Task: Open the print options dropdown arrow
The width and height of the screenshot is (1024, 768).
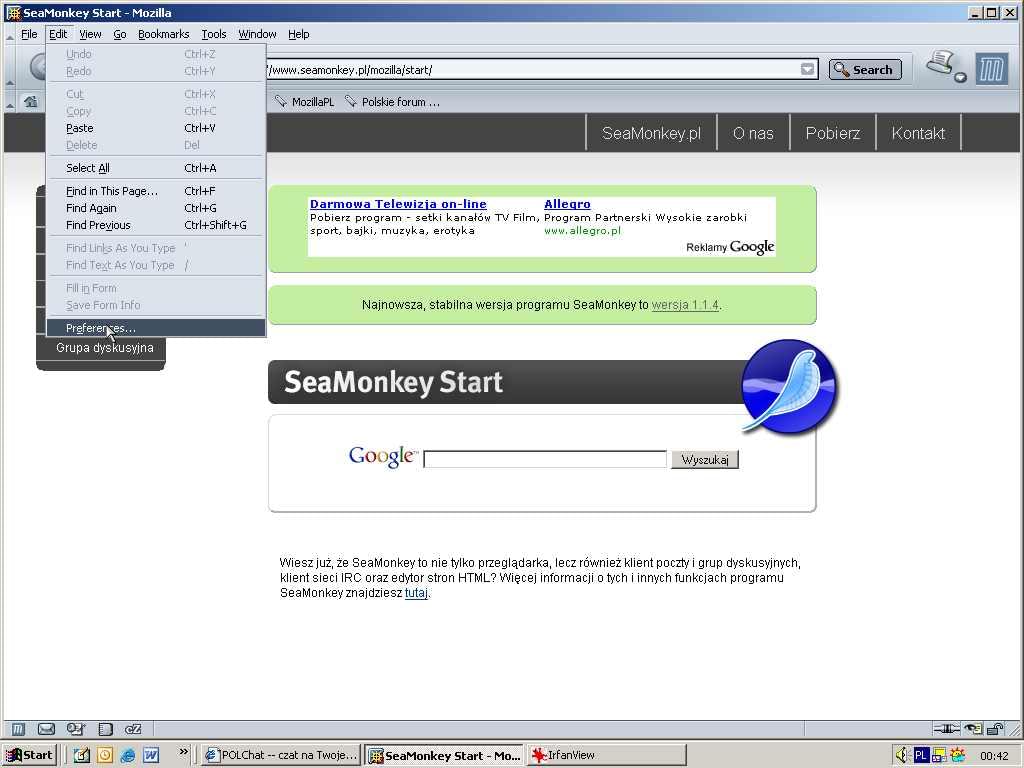Action: [960, 78]
